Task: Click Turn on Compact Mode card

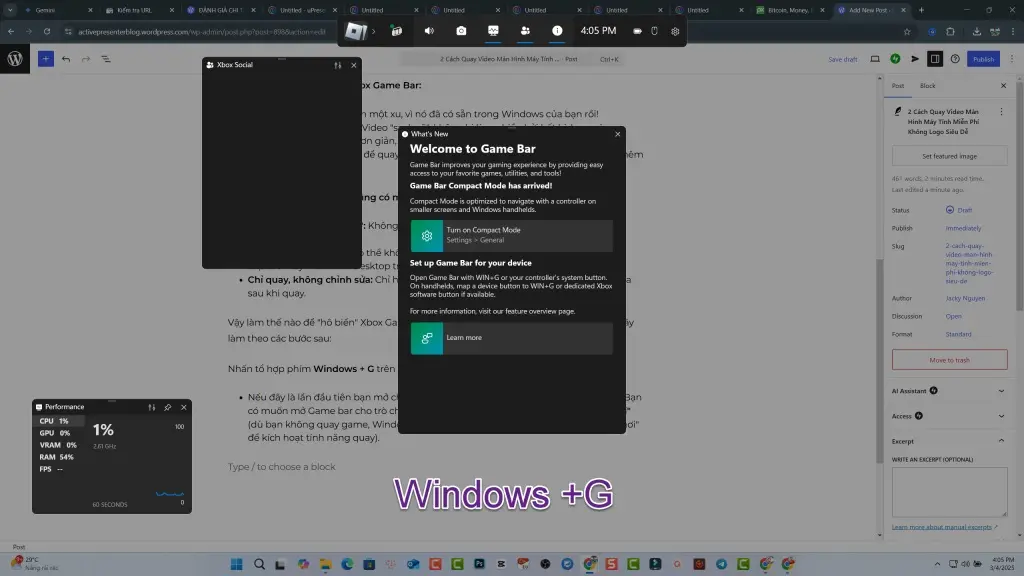Action: (x=511, y=235)
